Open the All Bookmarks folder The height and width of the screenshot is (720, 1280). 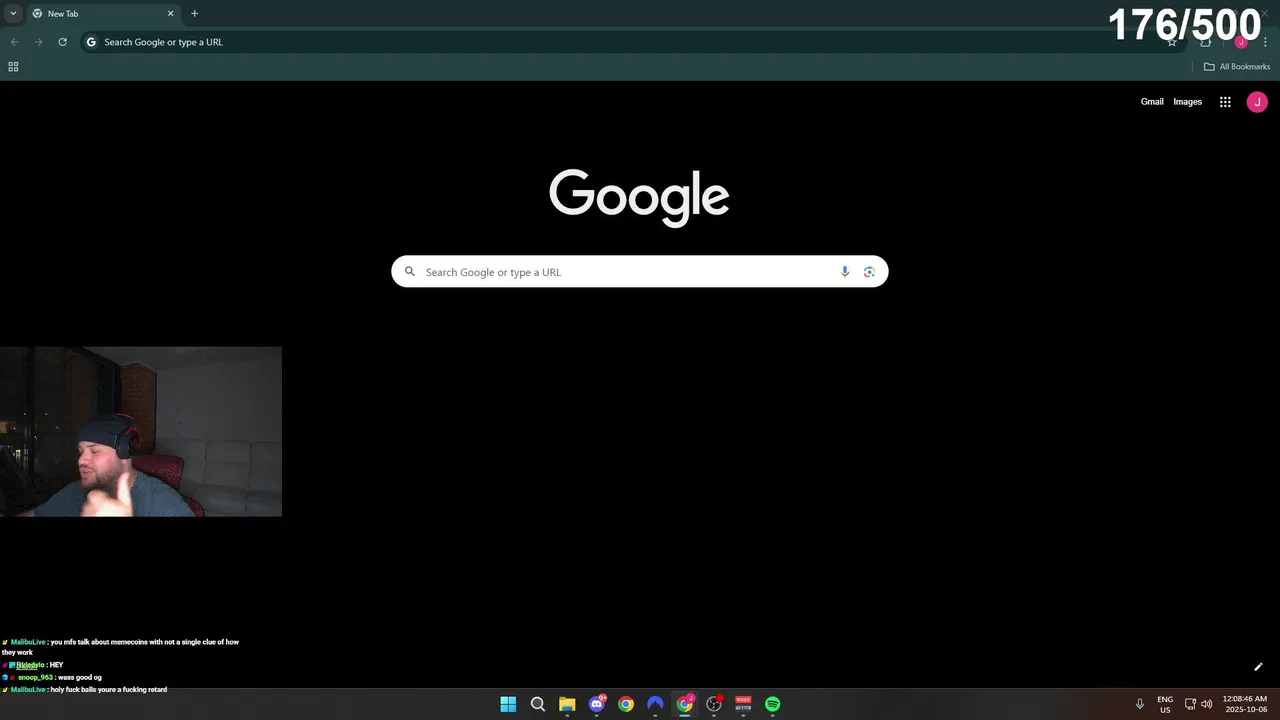click(x=1237, y=67)
